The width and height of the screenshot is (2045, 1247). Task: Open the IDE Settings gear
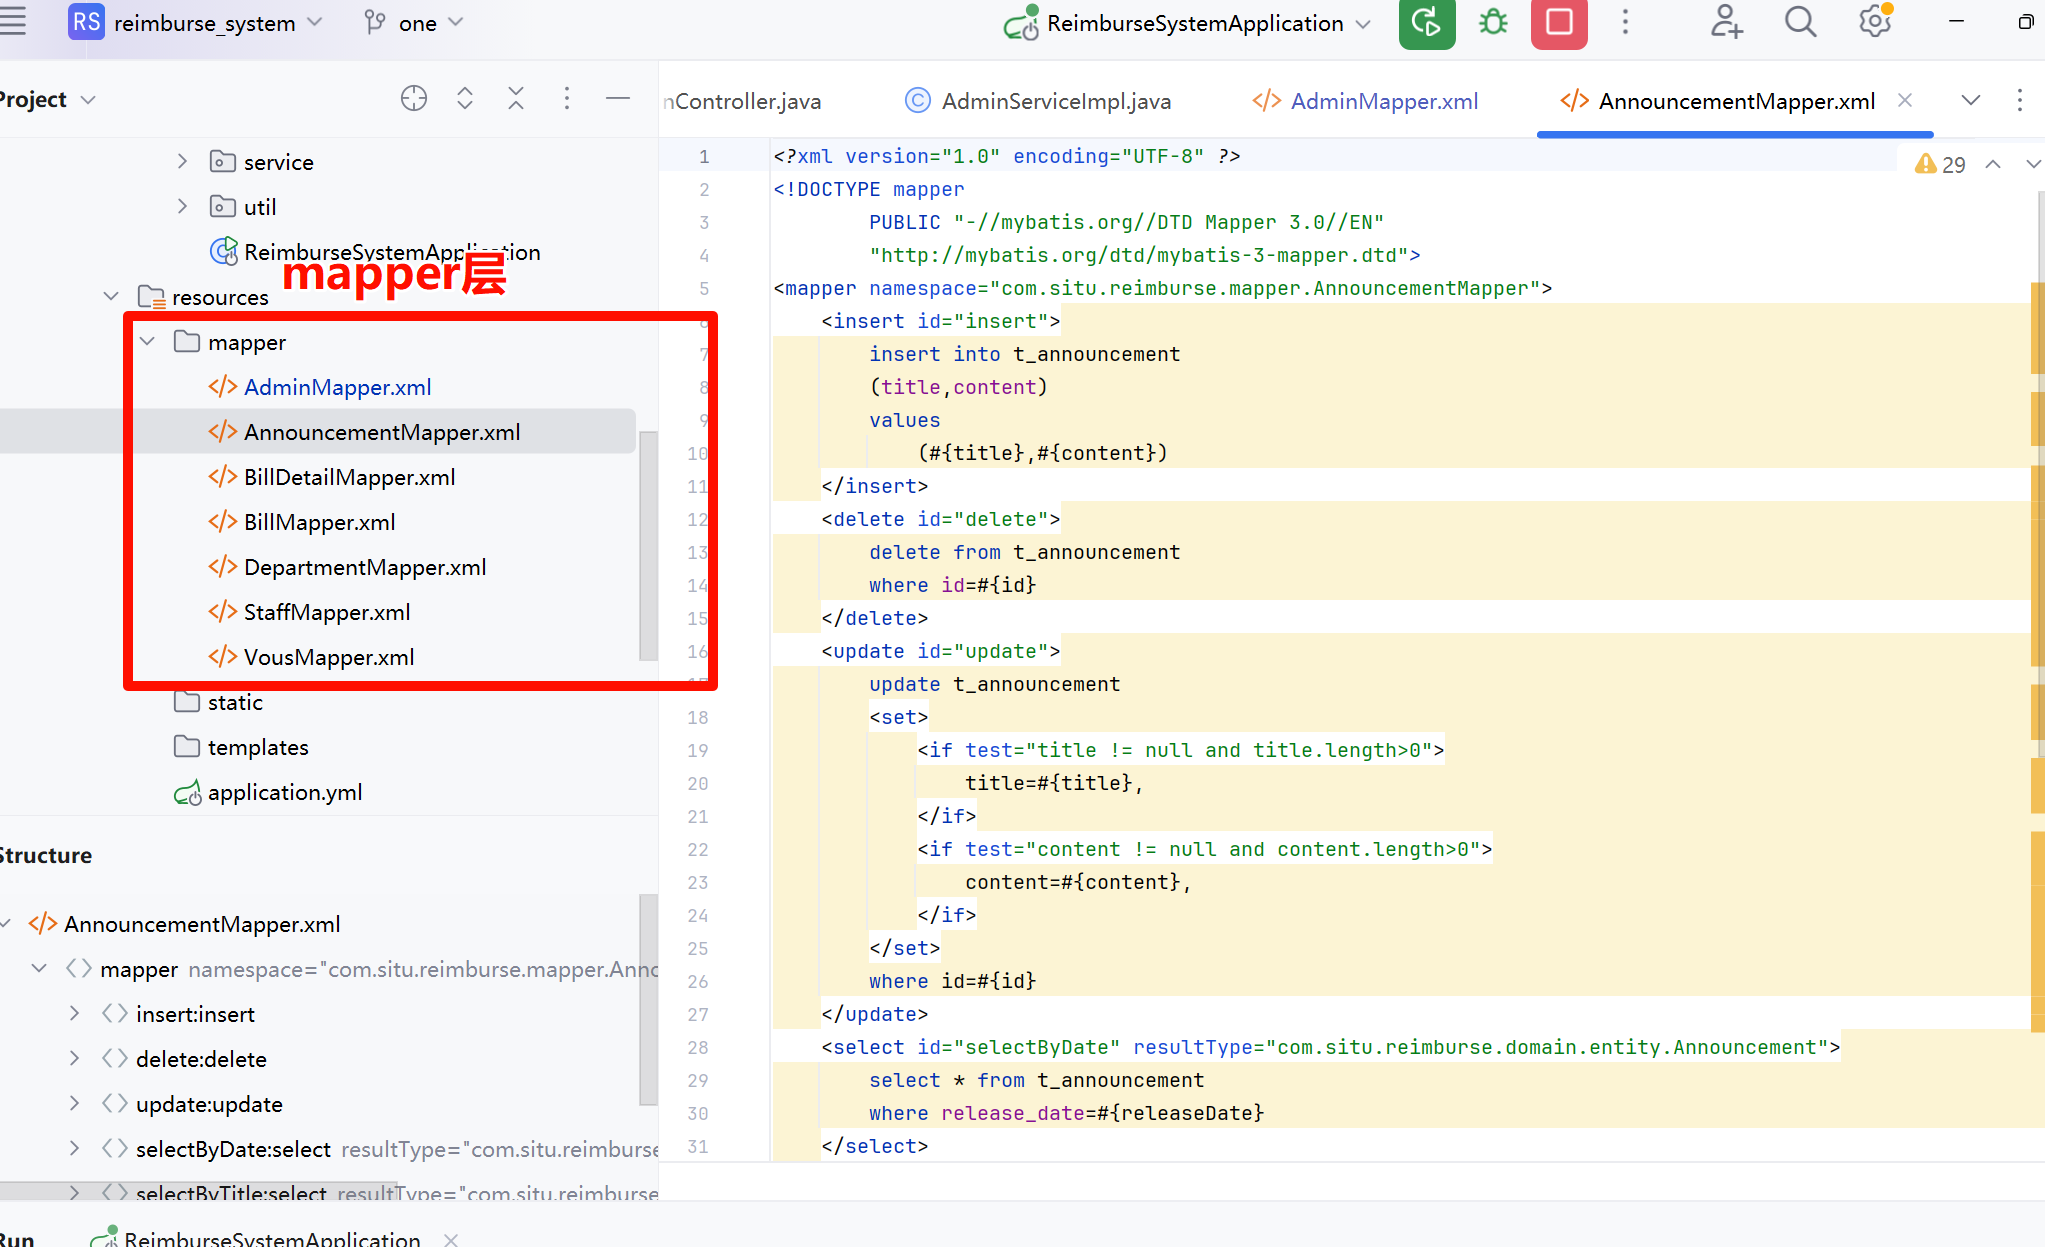pos(1874,24)
